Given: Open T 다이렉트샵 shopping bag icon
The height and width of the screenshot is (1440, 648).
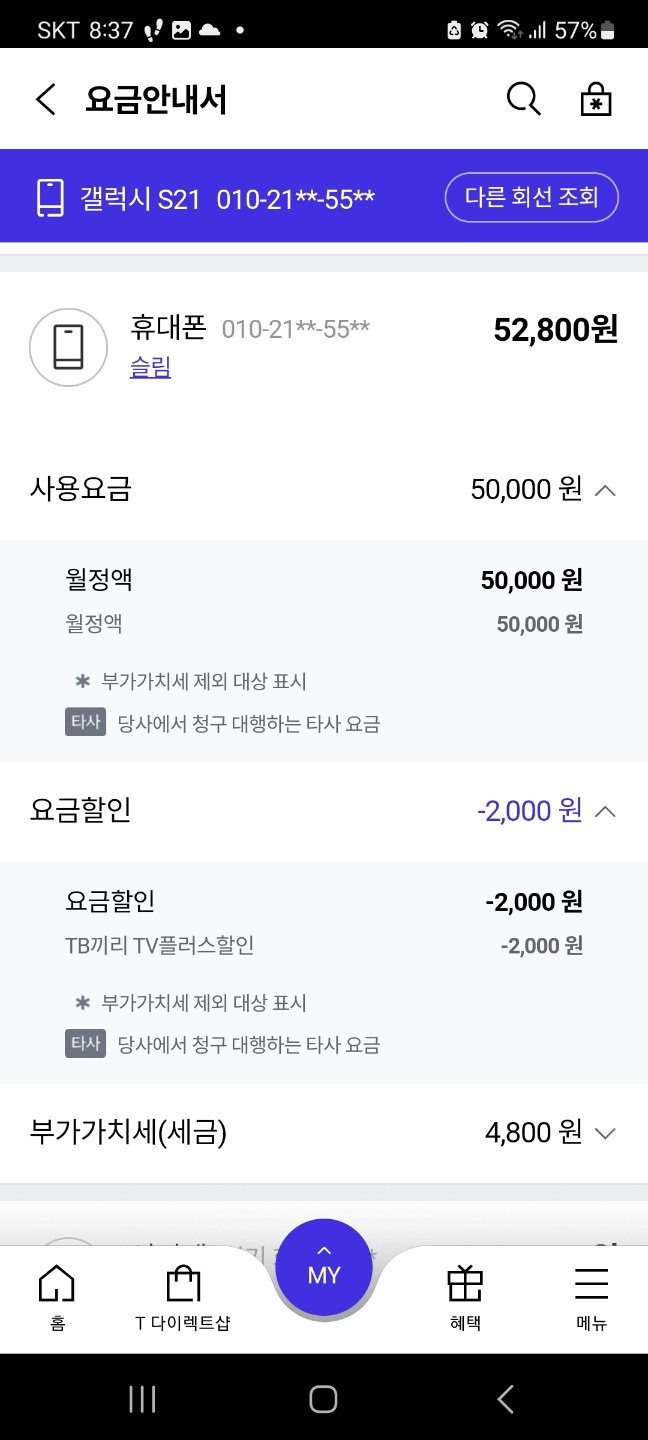Looking at the screenshot, I should coord(183,1284).
